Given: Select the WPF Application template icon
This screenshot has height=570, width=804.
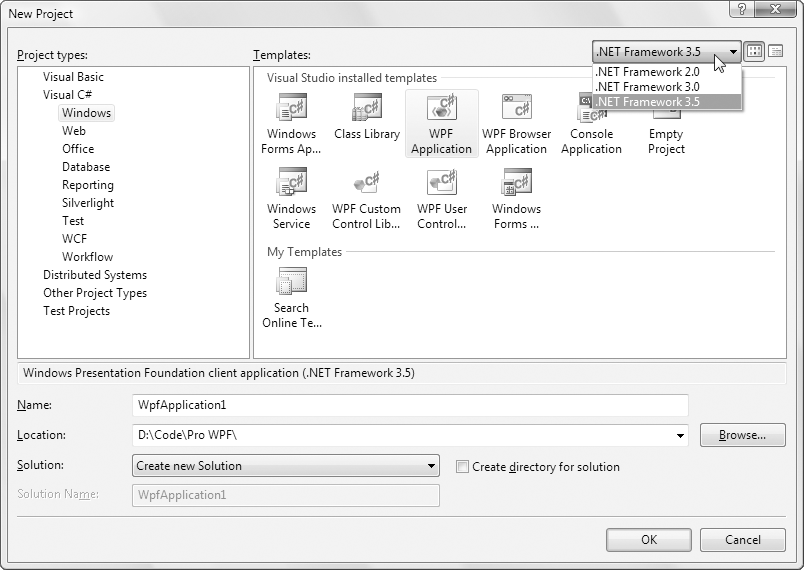Looking at the screenshot, I should [x=441, y=107].
